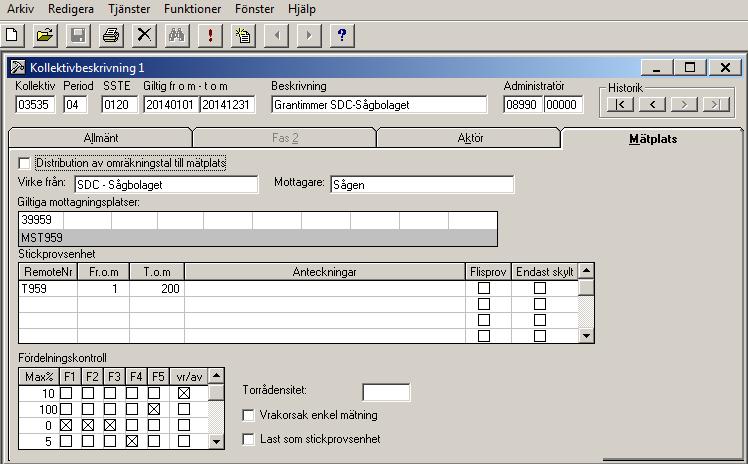Click T.o.m cell value 200

[x=157, y=289]
